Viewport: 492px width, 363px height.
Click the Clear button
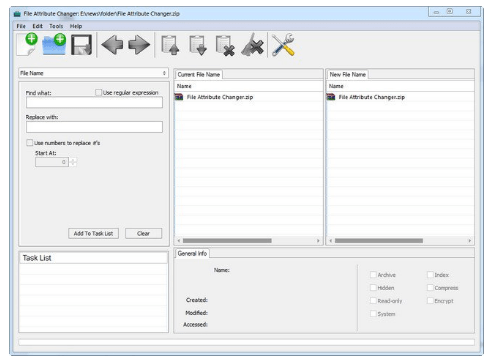143,233
